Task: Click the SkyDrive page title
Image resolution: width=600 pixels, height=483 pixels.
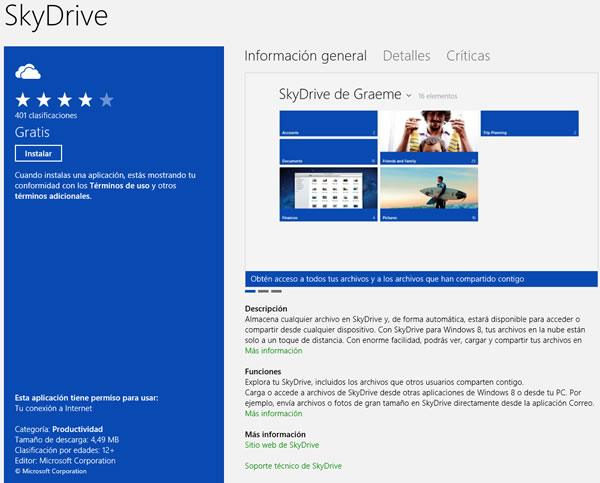Action: point(56,16)
